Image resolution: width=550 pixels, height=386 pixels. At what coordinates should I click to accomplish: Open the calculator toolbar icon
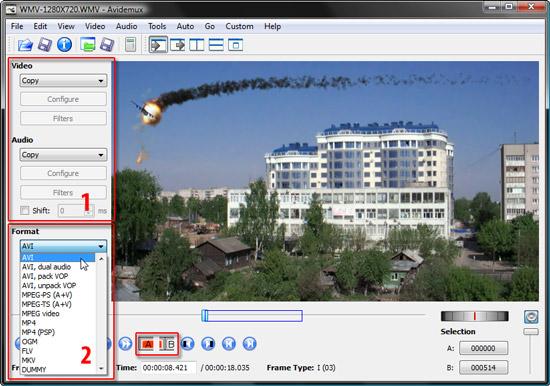[x=130, y=45]
